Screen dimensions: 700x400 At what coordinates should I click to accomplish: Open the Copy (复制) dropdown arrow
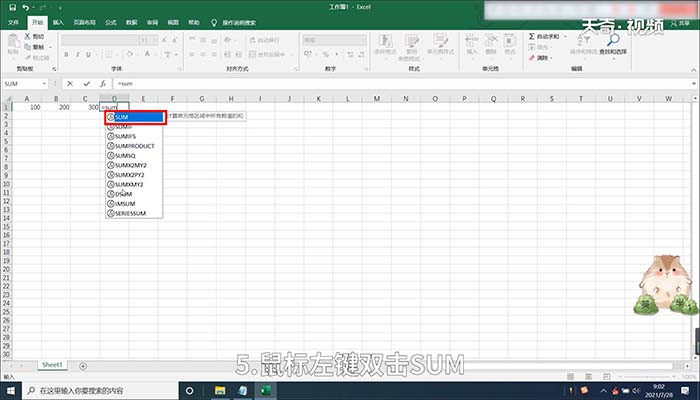pyautogui.click(x=50, y=47)
